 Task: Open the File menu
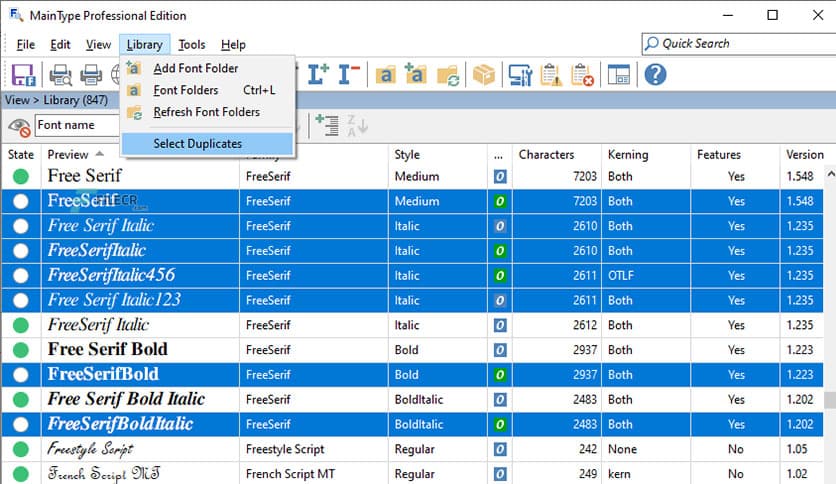26,45
